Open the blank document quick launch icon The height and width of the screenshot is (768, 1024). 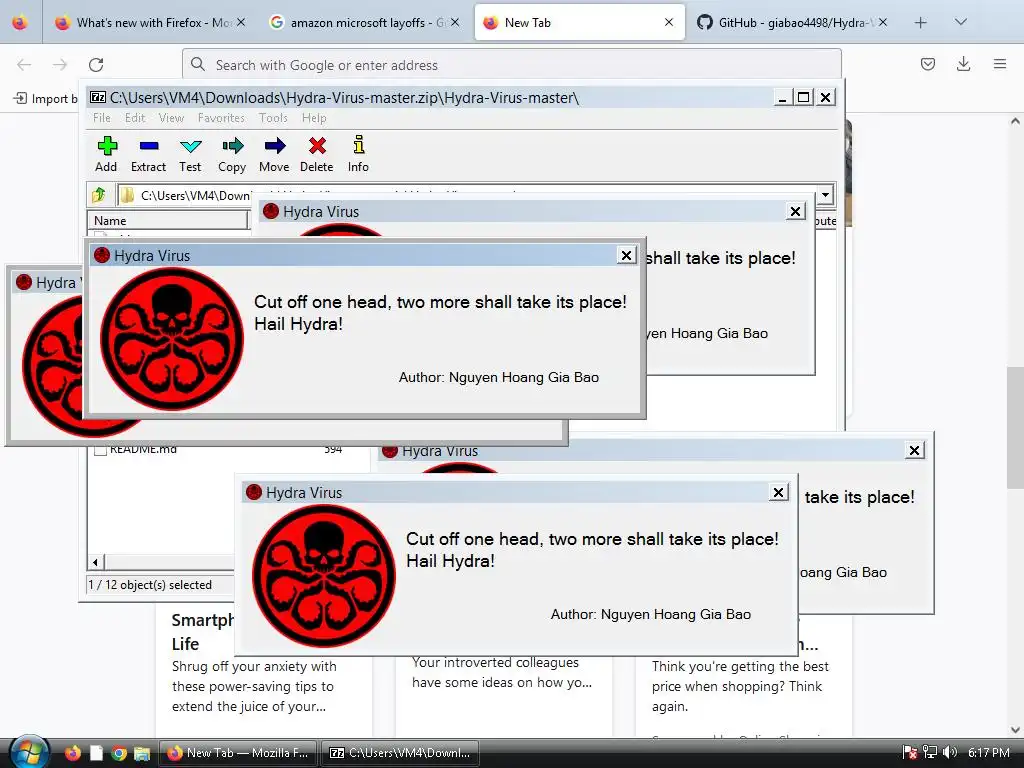click(96, 753)
